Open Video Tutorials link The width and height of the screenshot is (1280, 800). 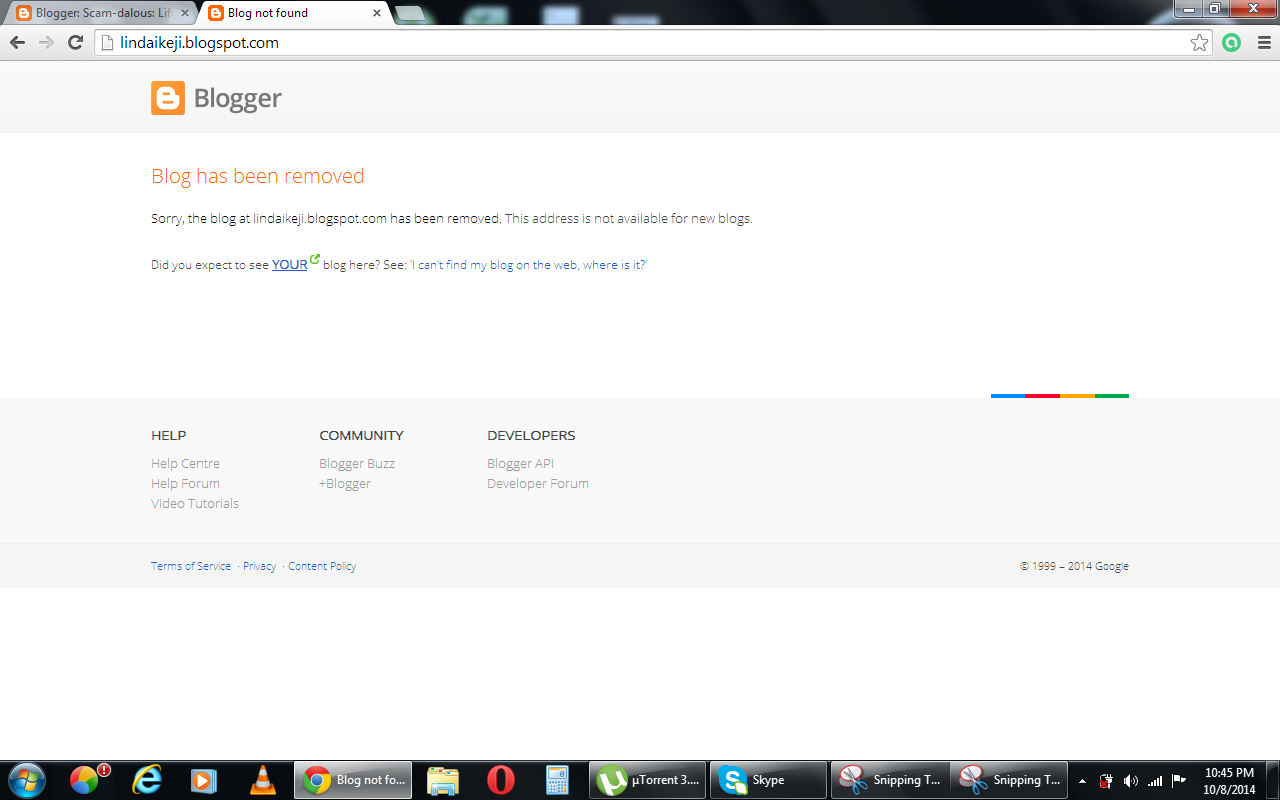coord(195,503)
